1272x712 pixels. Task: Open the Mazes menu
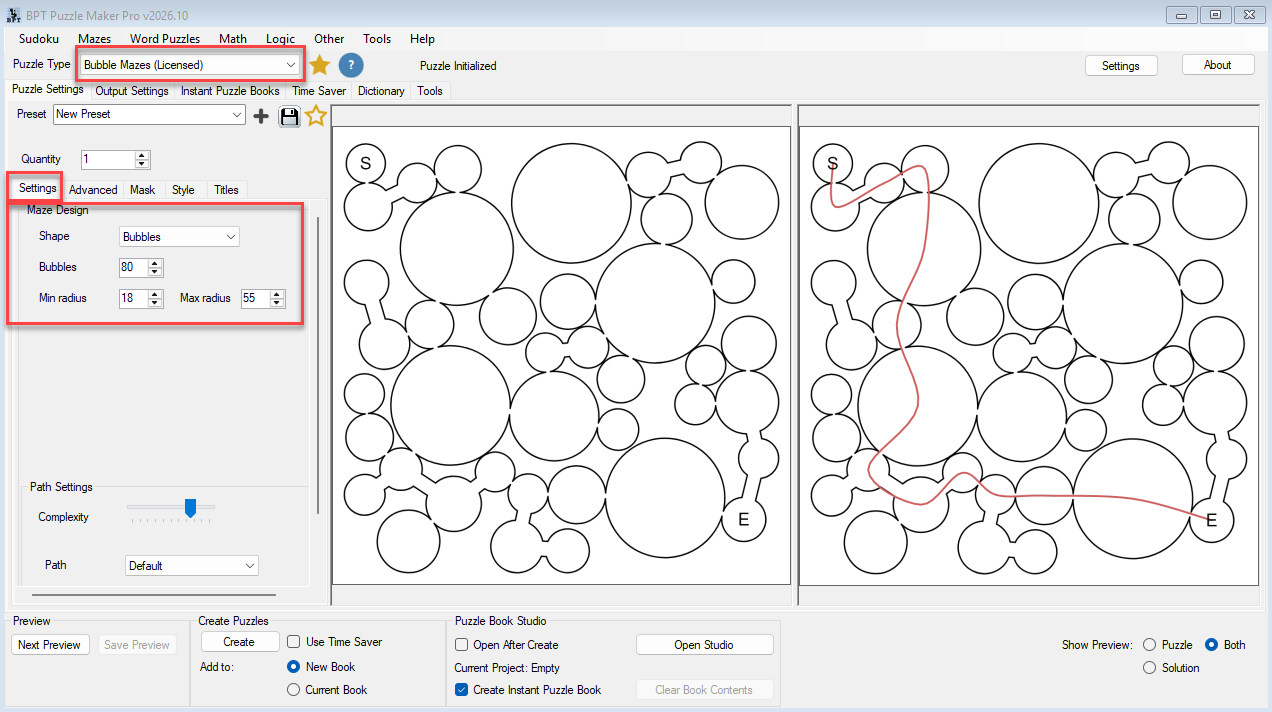click(95, 39)
